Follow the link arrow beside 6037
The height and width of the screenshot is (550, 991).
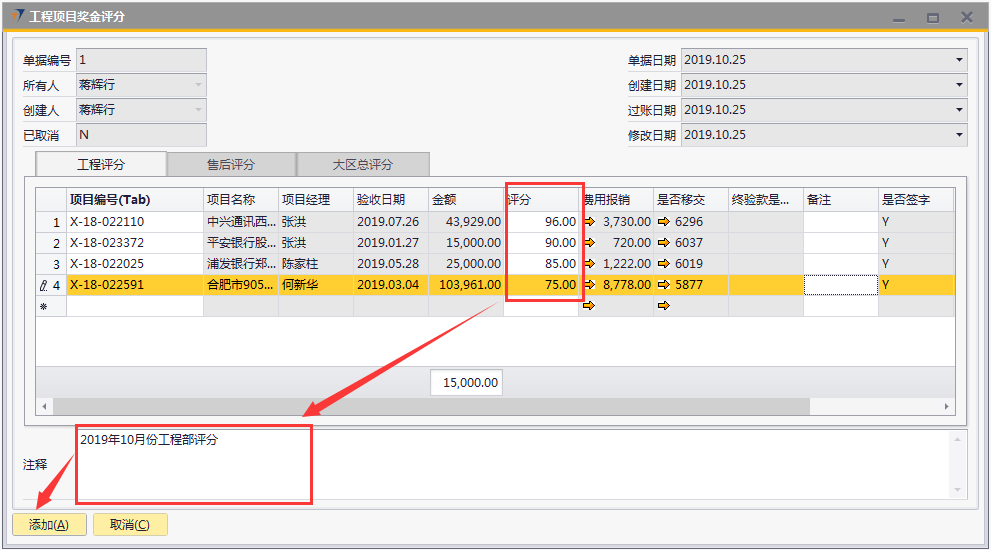pos(664,243)
